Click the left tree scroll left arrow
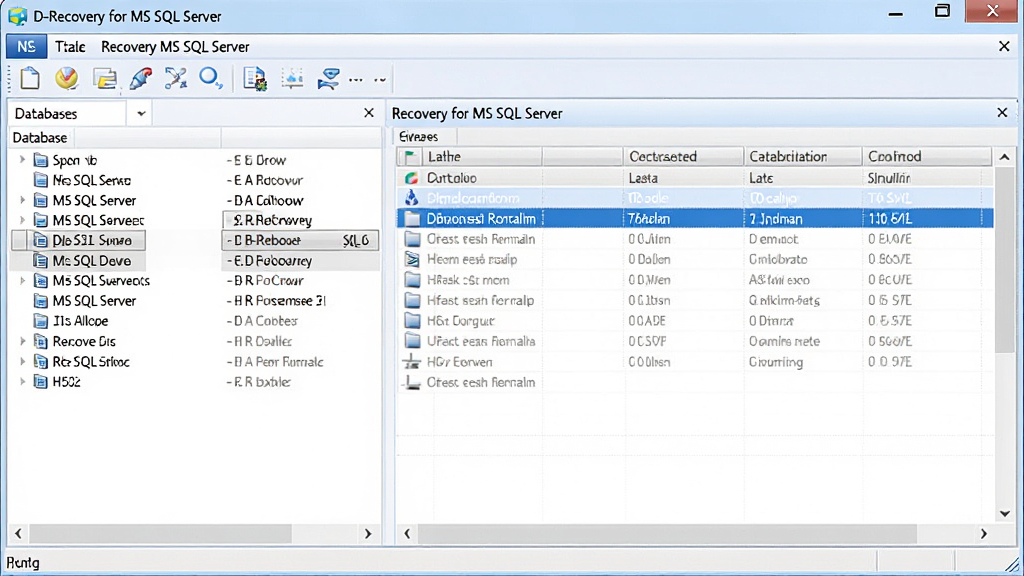Image resolution: width=1024 pixels, height=576 pixels. pos(18,534)
